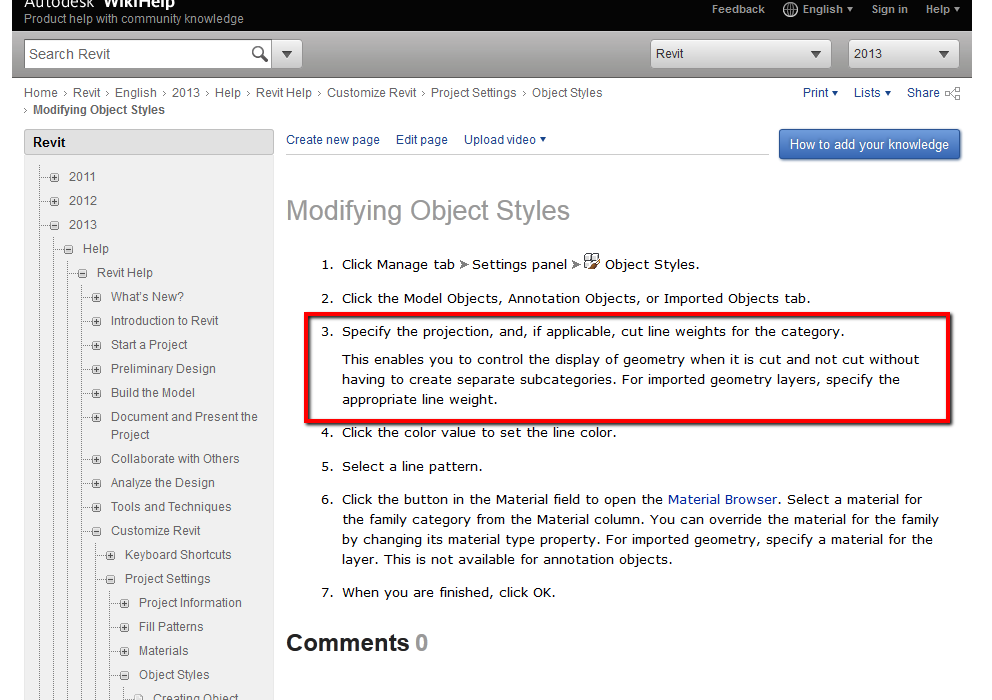Click the English breadcrumb link

(x=135, y=93)
